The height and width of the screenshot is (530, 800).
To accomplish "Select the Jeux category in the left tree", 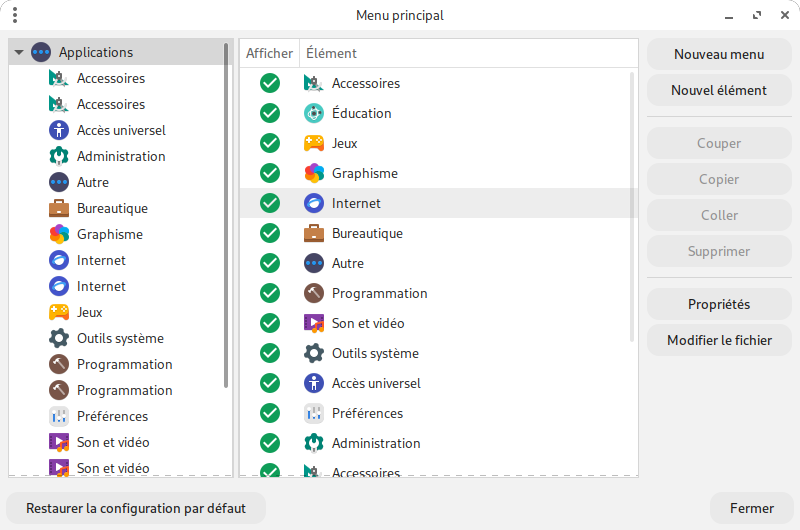I will point(90,312).
